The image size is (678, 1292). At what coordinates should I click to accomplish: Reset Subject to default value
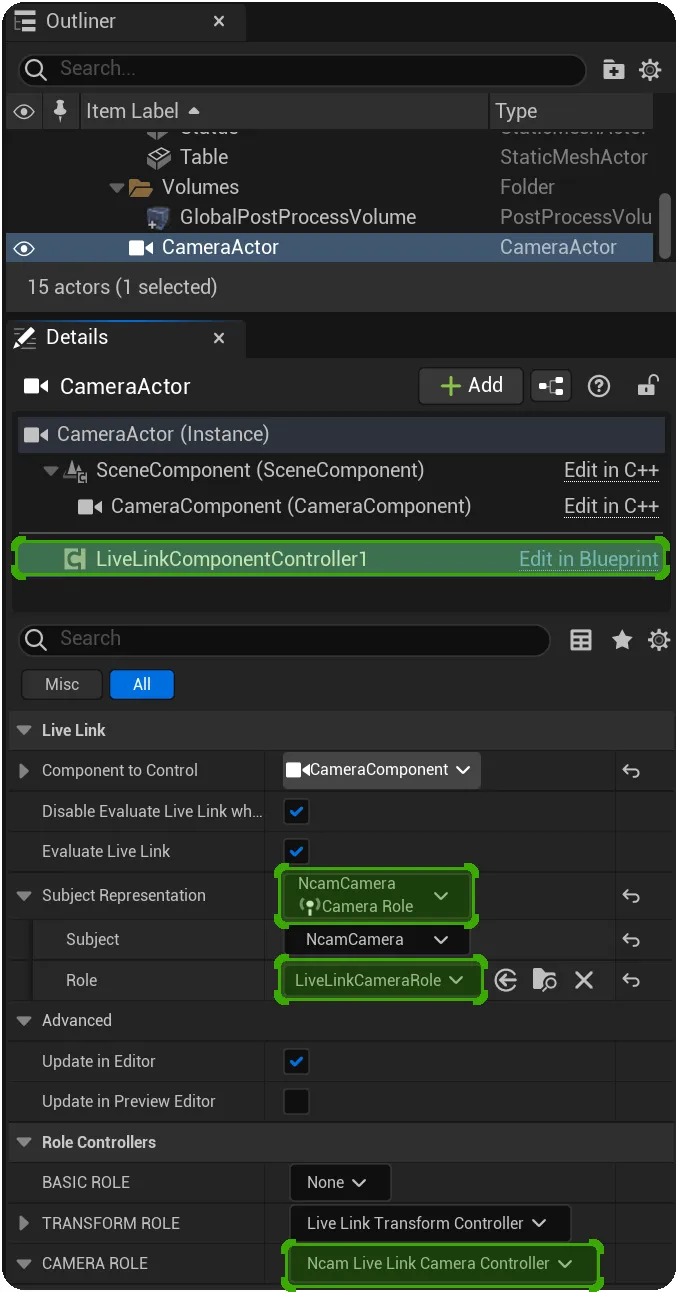coord(631,940)
